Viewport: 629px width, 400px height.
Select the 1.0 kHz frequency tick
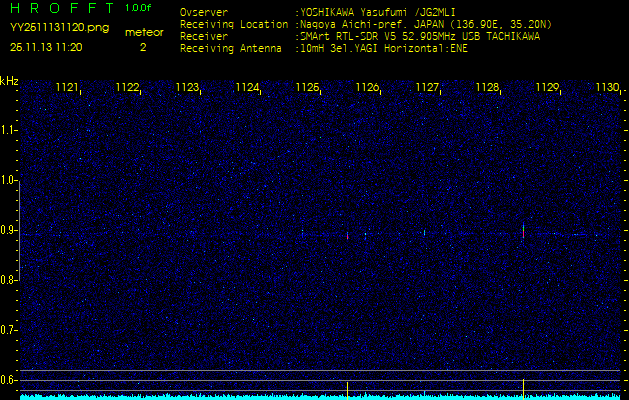coord(9,180)
